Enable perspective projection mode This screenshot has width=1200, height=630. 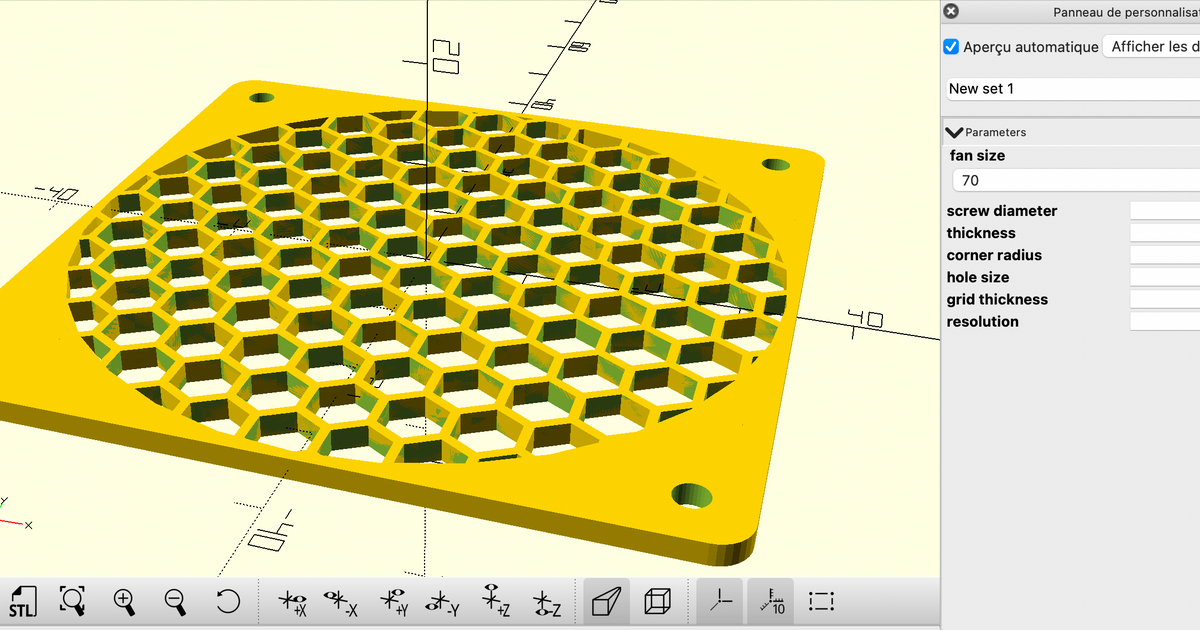click(x=605, y=601)
